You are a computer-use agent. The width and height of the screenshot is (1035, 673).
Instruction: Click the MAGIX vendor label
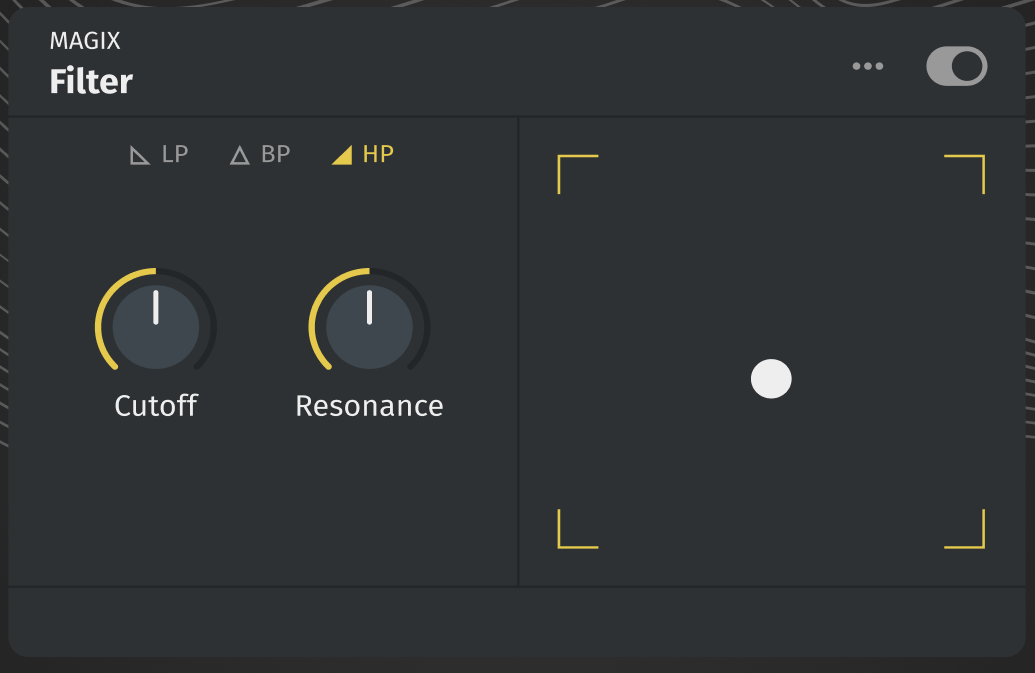coord(85,41)
